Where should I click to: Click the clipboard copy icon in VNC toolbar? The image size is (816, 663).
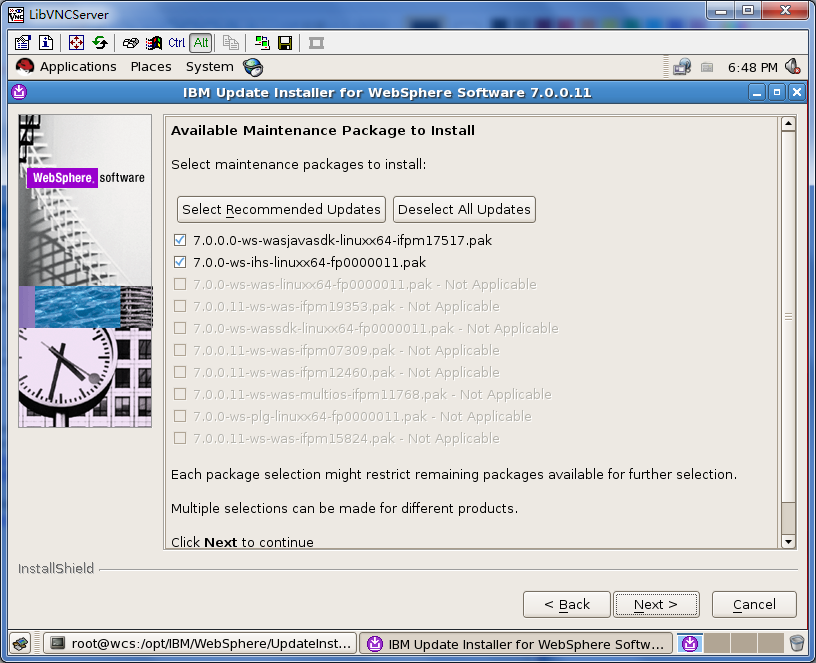(231, 43)
